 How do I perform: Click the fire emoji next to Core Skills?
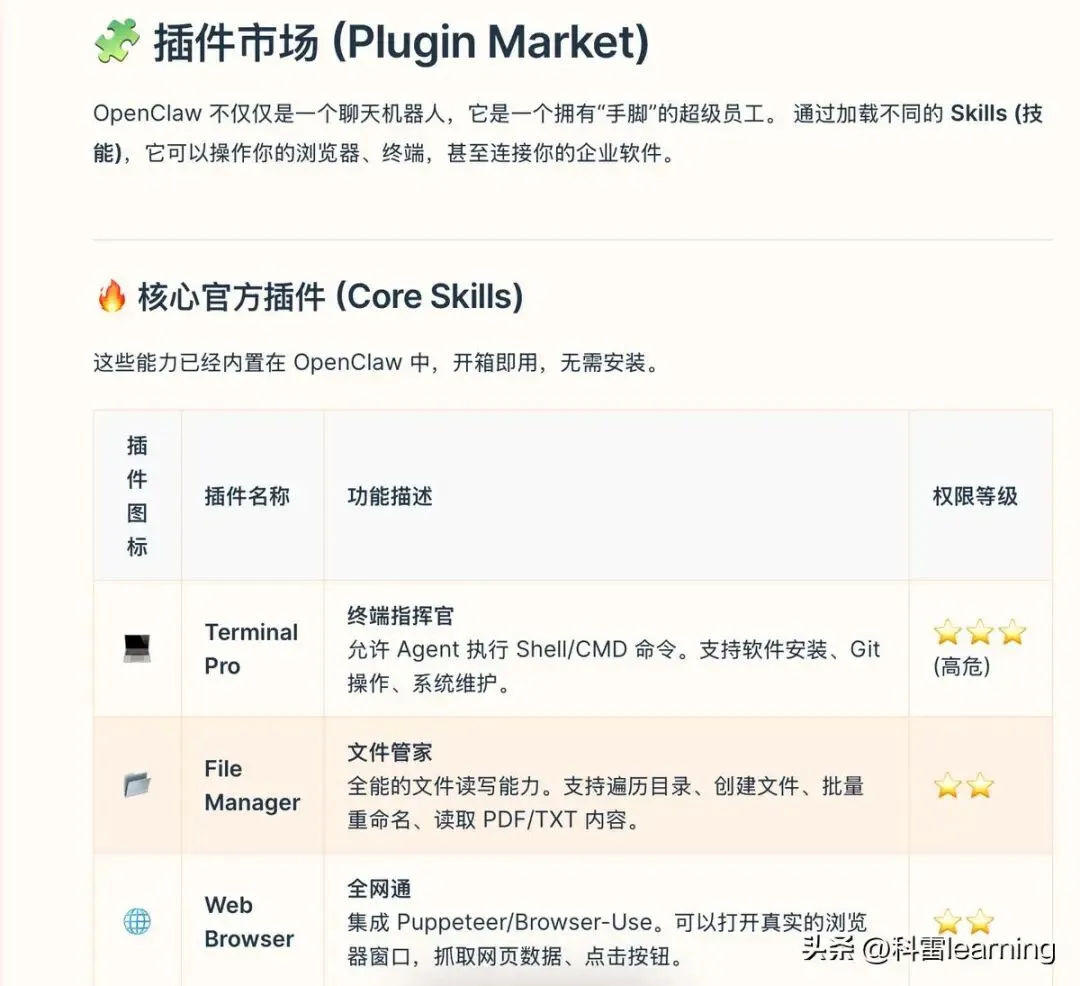pos(111,297)
